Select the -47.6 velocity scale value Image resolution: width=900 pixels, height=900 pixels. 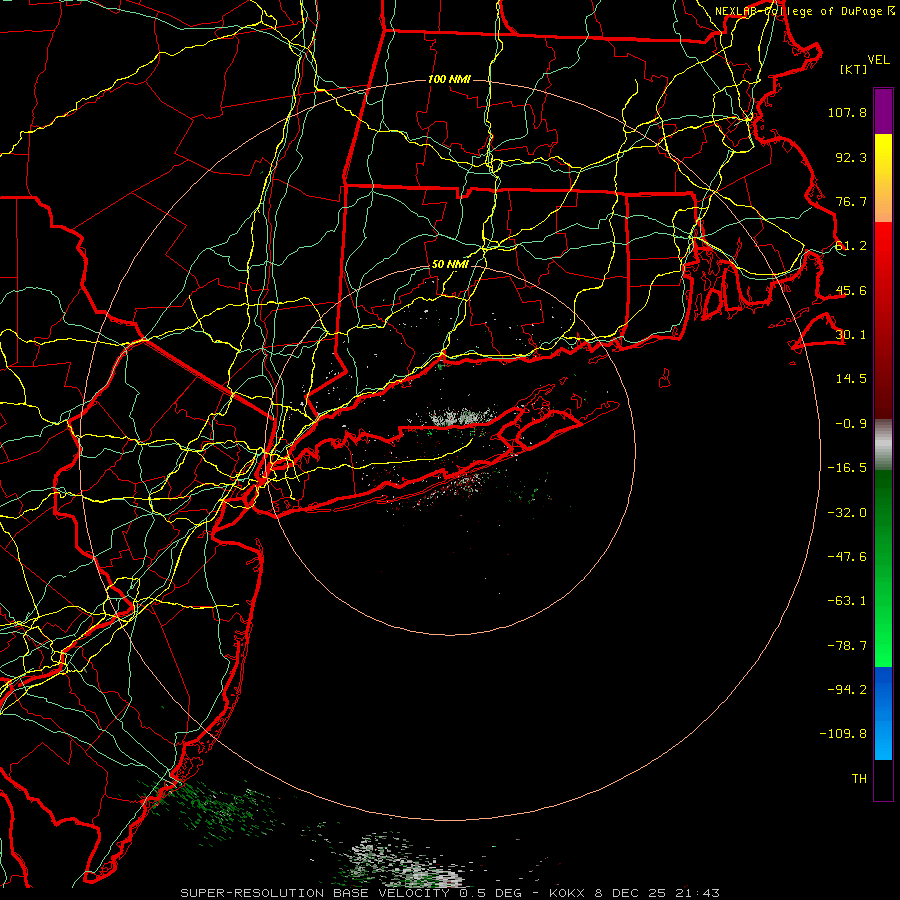point(847,557)
